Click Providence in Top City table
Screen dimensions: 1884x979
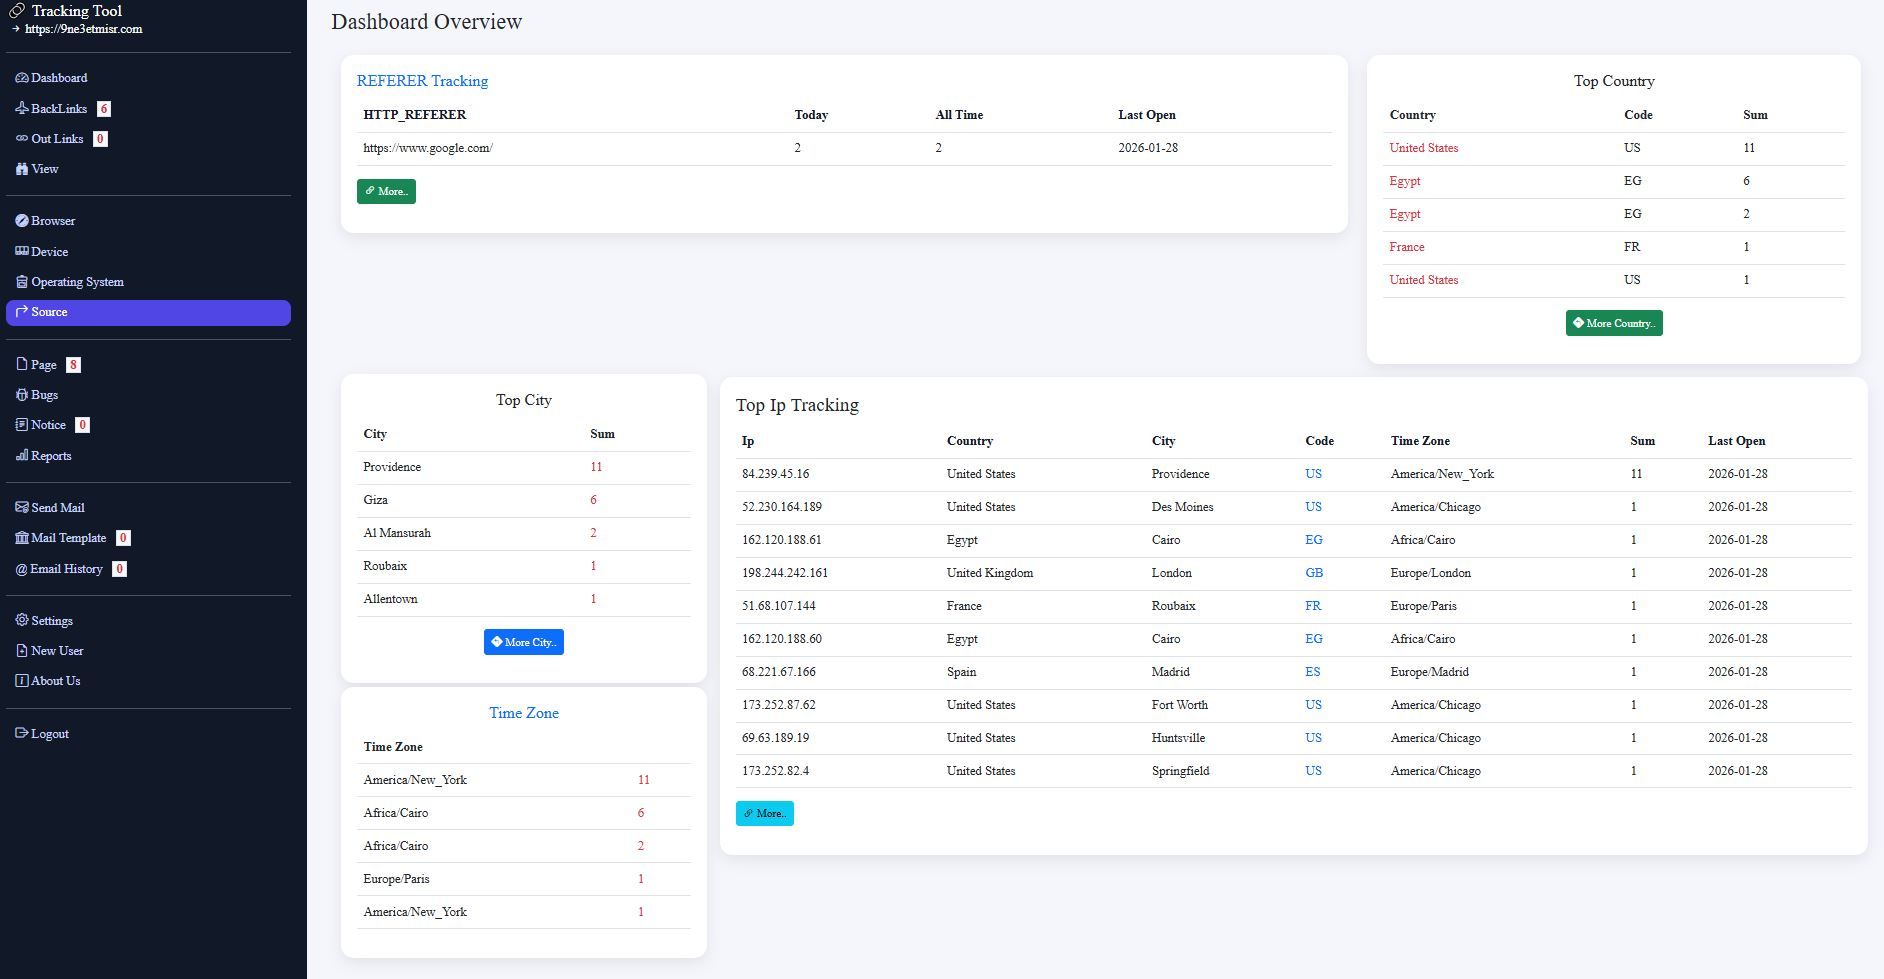point(392,467)
